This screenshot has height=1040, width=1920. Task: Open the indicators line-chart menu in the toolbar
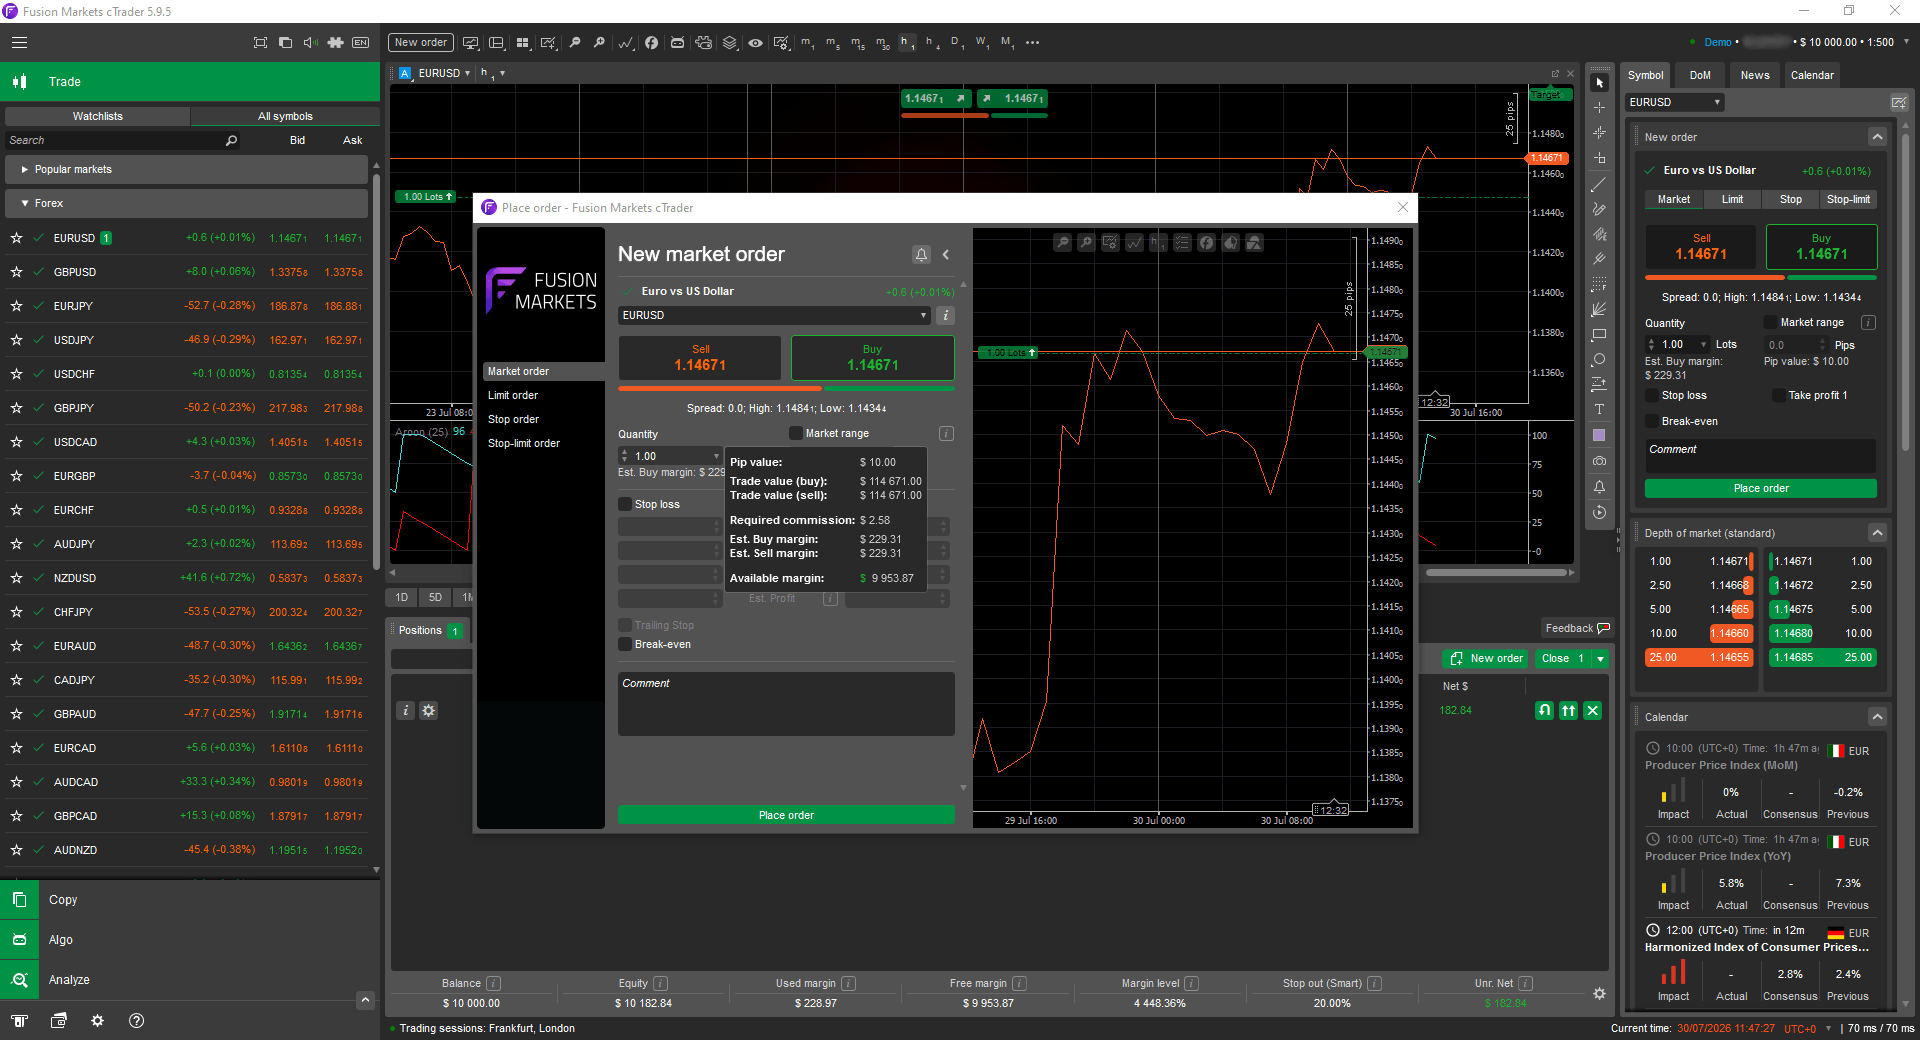point(626,42)
